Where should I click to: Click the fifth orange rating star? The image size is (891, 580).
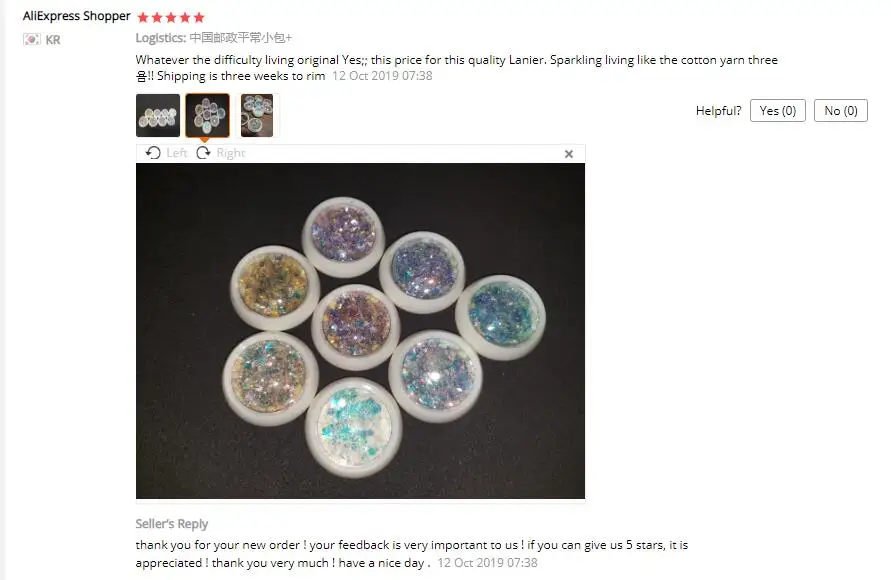tap(199, 18)
